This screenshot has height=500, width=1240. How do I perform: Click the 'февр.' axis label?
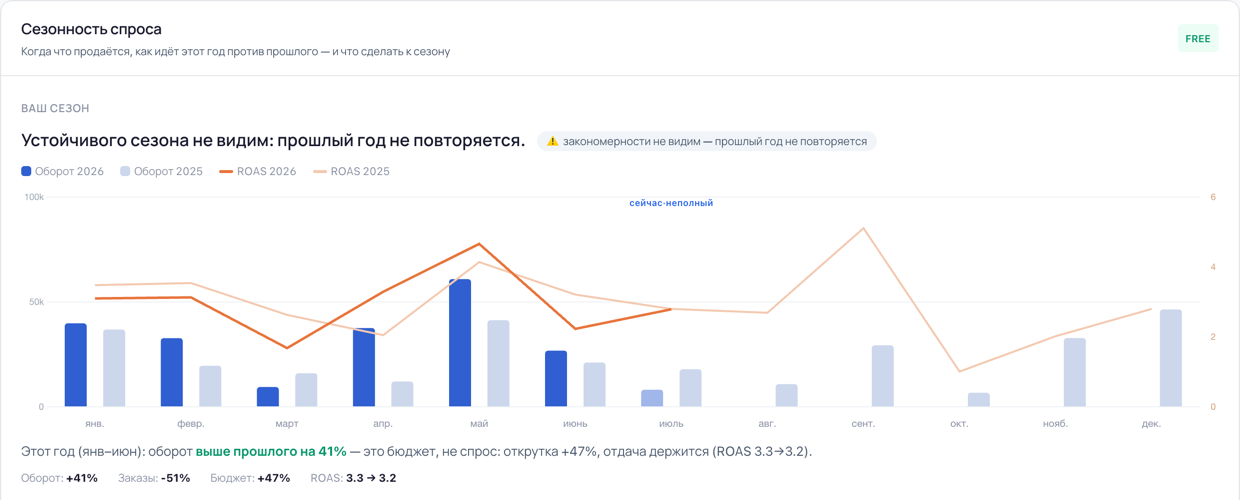(x=191, y=424)
